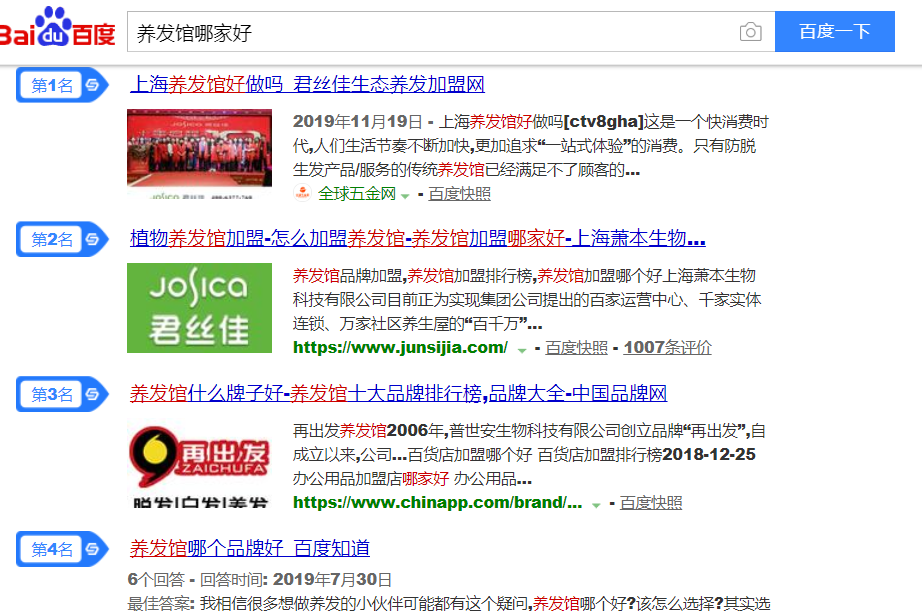This screenshot has height=611, width=922.
Task: Open 百度快照 for the junsijia.com result
Action: [576, 348]
